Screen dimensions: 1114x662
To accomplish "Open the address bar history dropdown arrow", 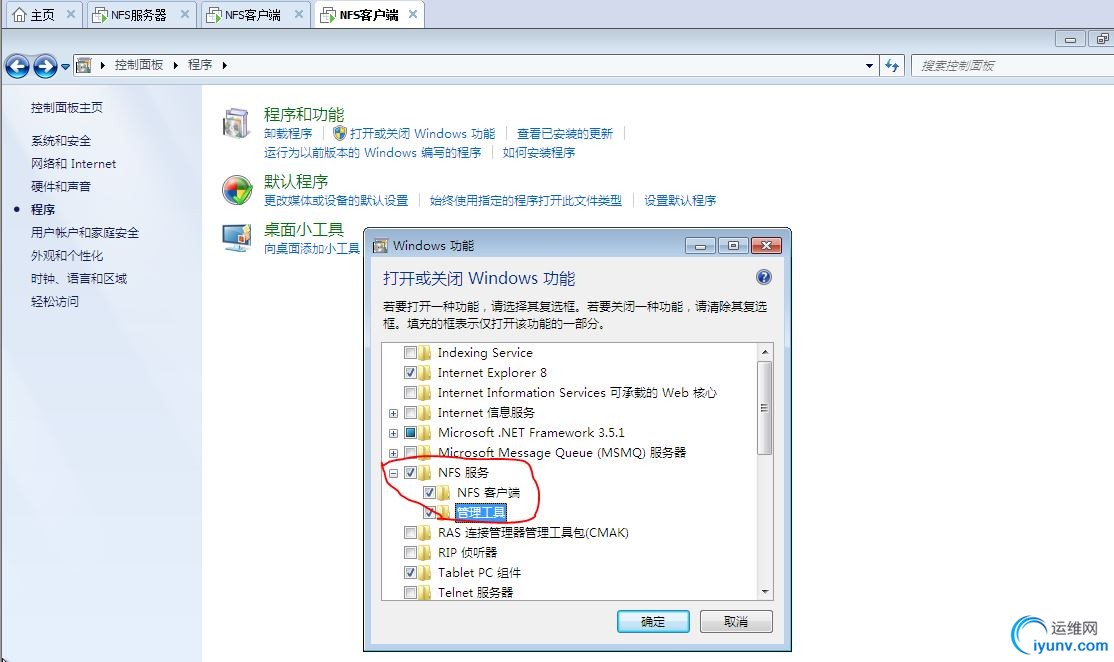I will [x=869, y=65].
